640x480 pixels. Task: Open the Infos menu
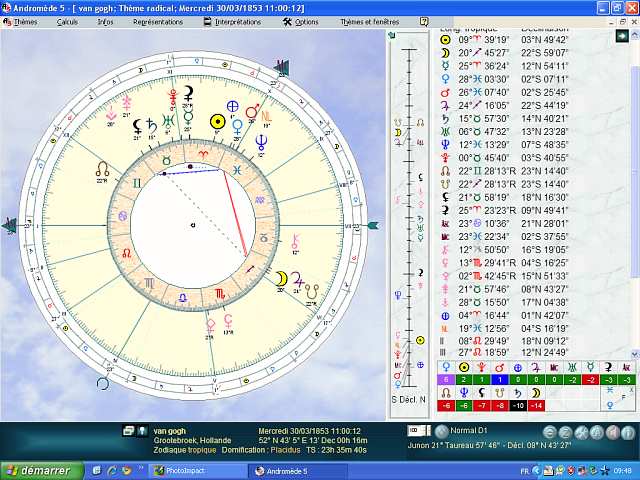pyautogui.click(x=105, y=22)
